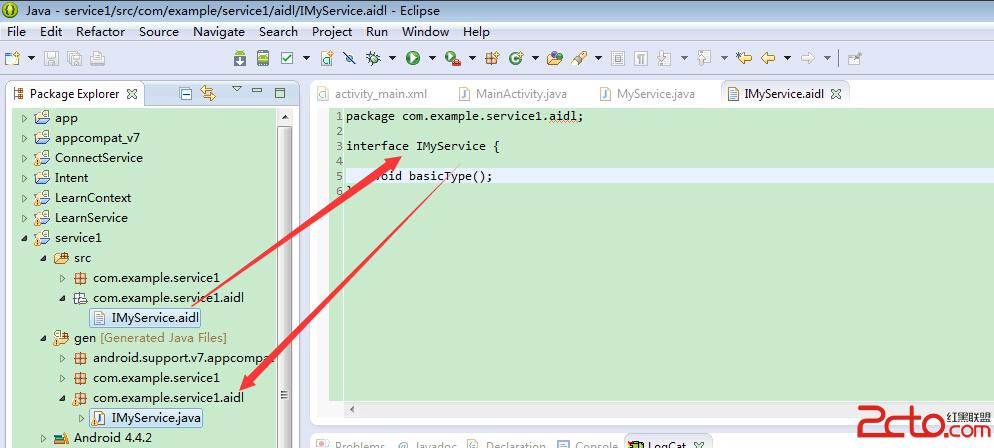Switch to MainActivity.java editor tab

coord(512,94)
